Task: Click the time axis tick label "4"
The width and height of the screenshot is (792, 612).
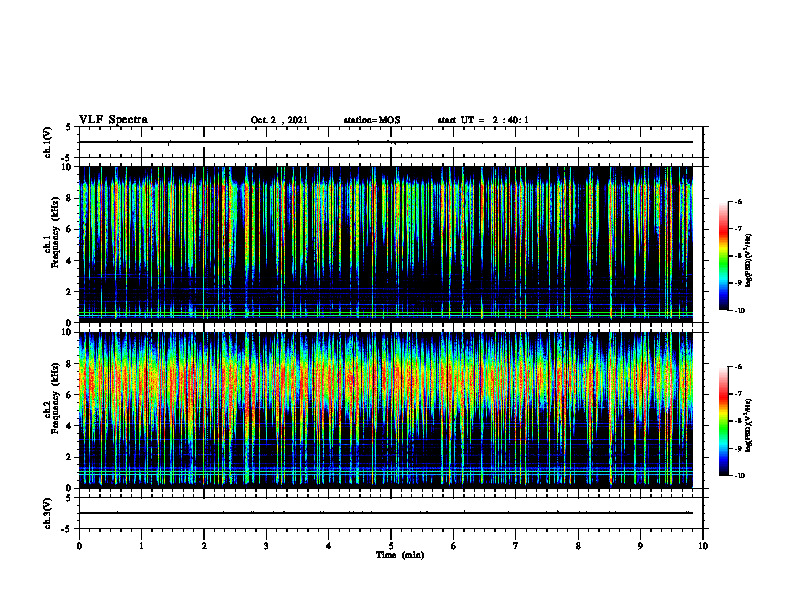Action: (329, 546)
